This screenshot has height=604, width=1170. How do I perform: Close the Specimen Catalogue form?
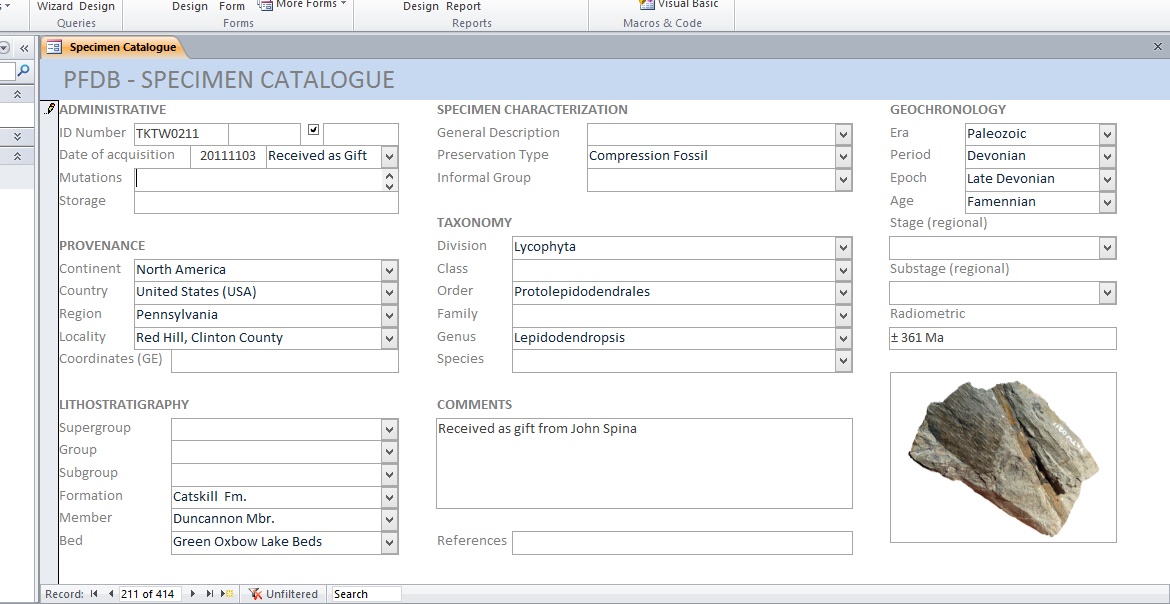[1158, 47]
